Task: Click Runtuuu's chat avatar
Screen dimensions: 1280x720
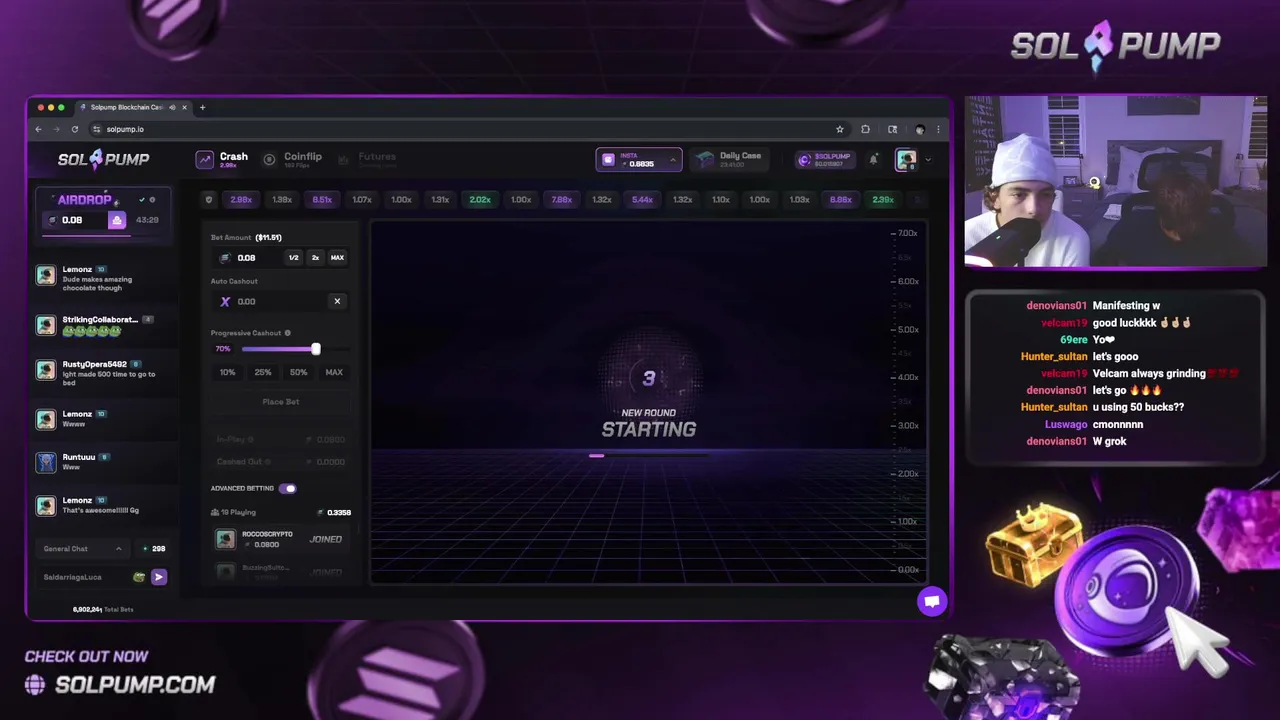Action: [x=46, y=462]
